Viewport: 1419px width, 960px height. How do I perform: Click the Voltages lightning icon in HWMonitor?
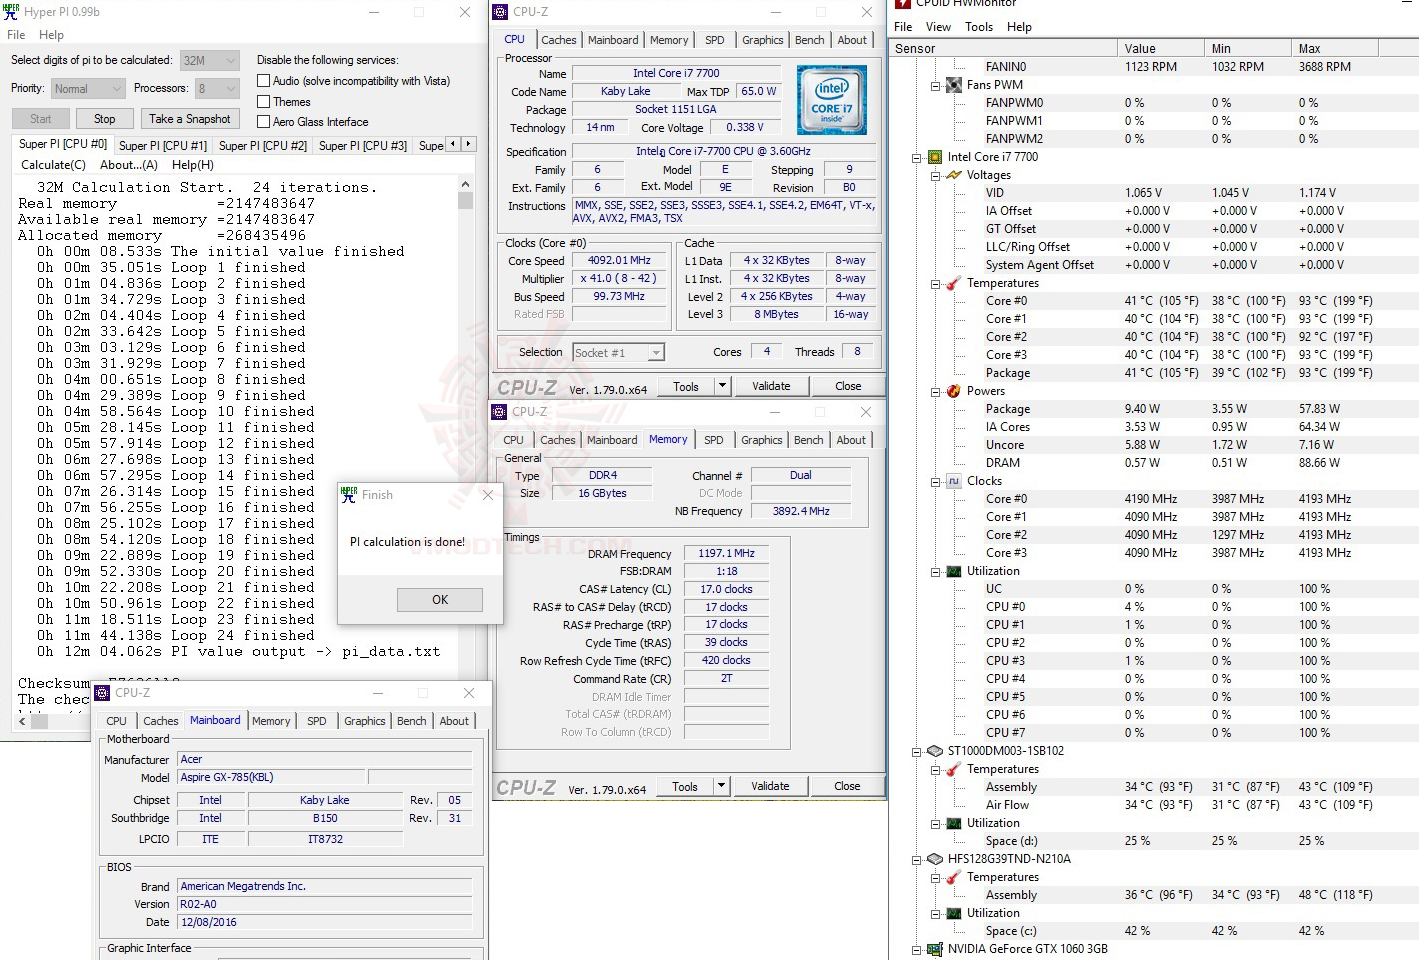point(954,175)
